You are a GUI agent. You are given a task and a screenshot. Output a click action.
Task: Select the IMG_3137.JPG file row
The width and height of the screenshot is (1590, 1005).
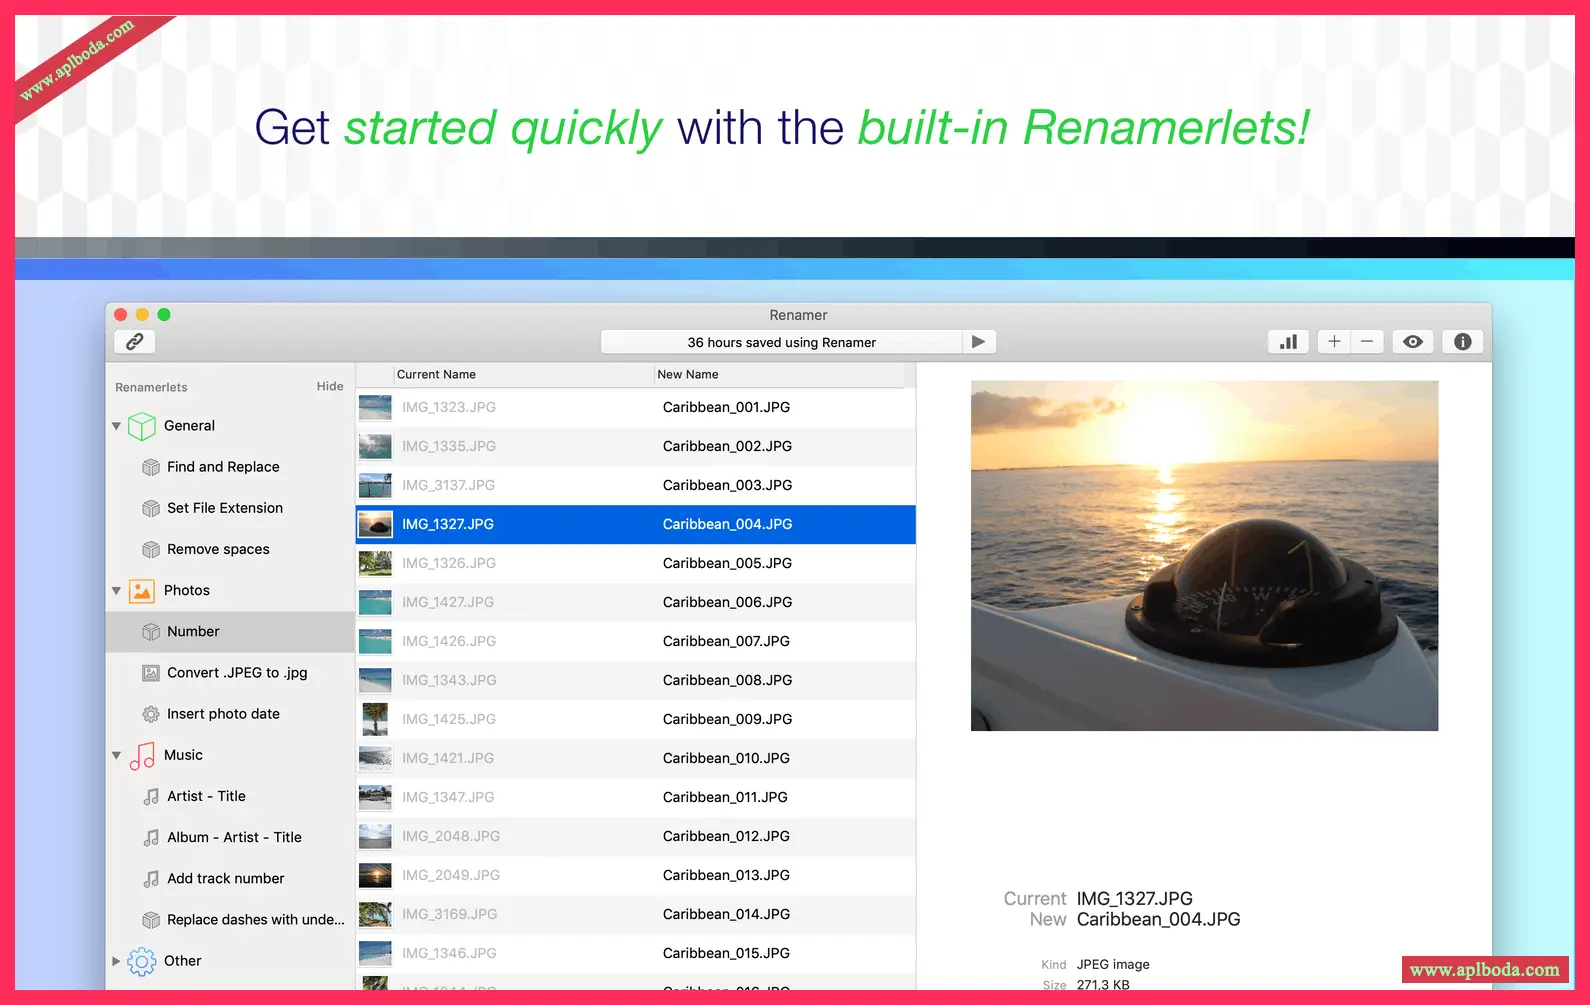click(x=636, y=485)
